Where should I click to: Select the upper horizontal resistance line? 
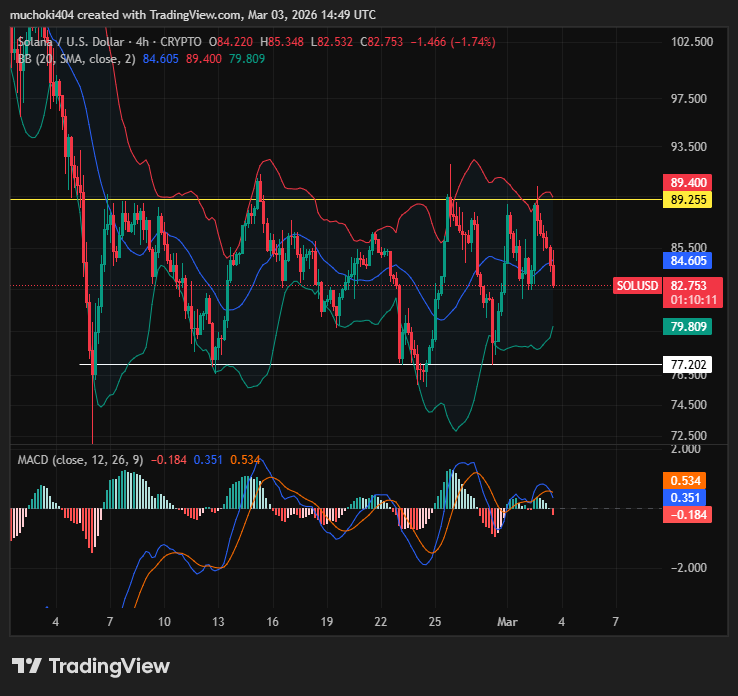point(300,200)
